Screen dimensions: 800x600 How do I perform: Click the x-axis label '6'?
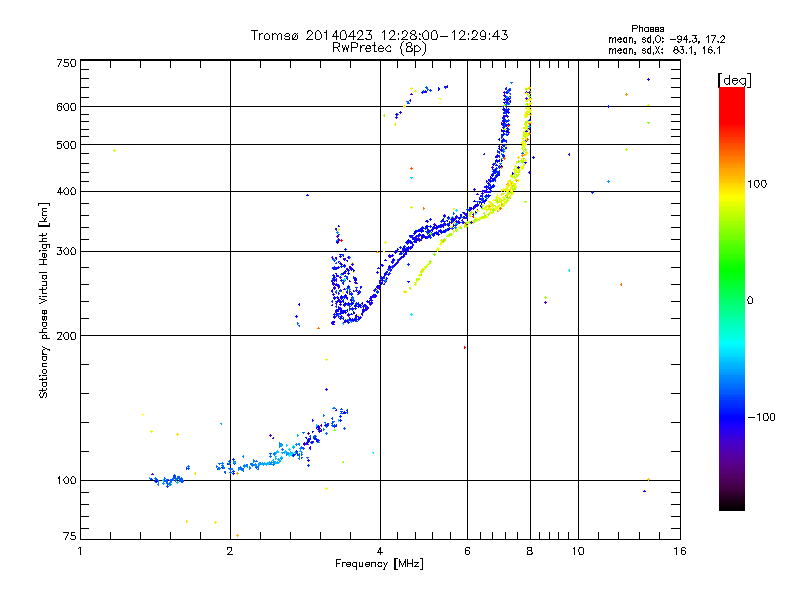tap(467, 551)
